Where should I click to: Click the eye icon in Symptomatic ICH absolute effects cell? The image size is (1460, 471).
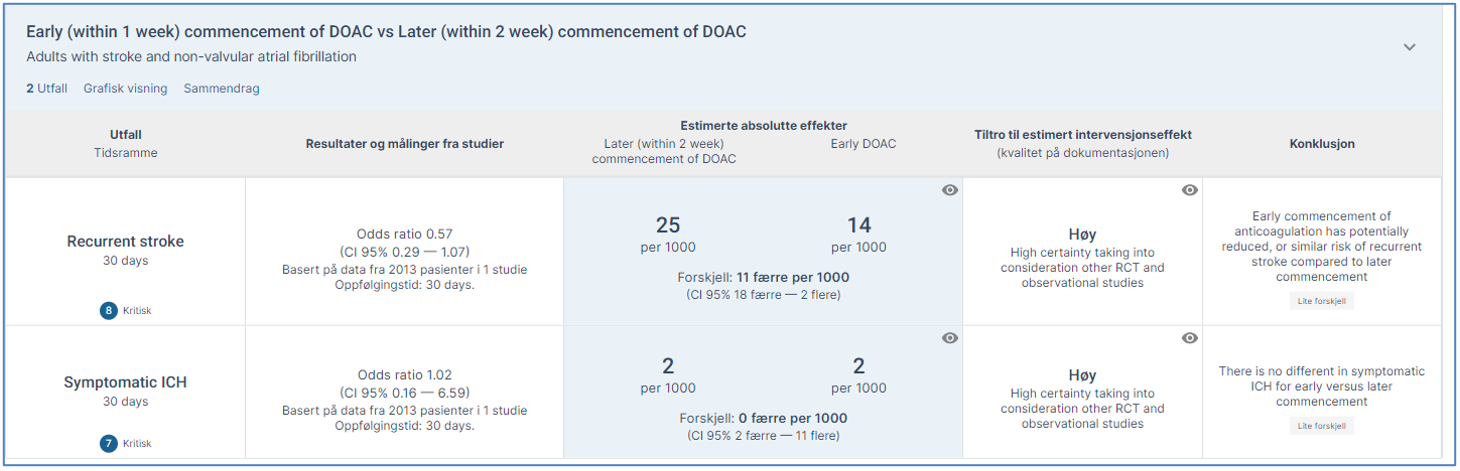click(x=950, y=338)
